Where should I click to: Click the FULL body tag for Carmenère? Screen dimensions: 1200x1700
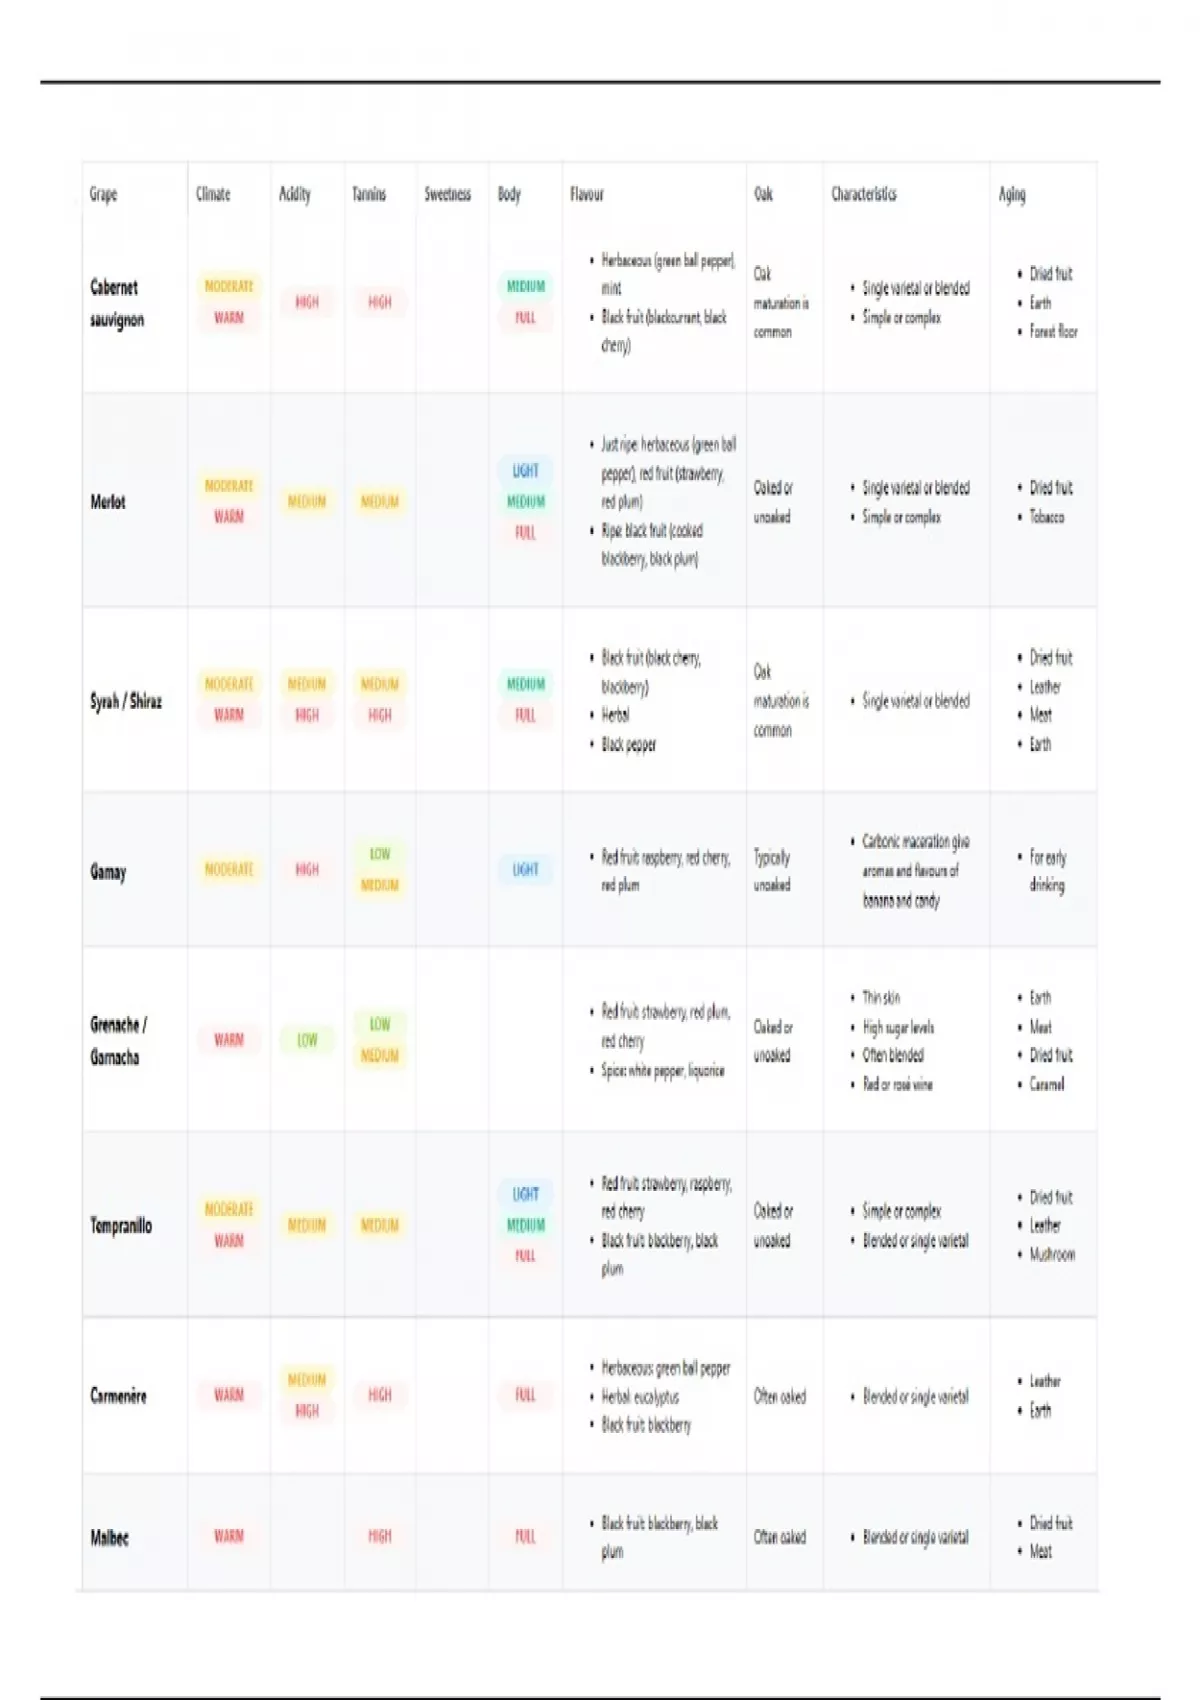pyautogui.click(x=525, y=1395)
